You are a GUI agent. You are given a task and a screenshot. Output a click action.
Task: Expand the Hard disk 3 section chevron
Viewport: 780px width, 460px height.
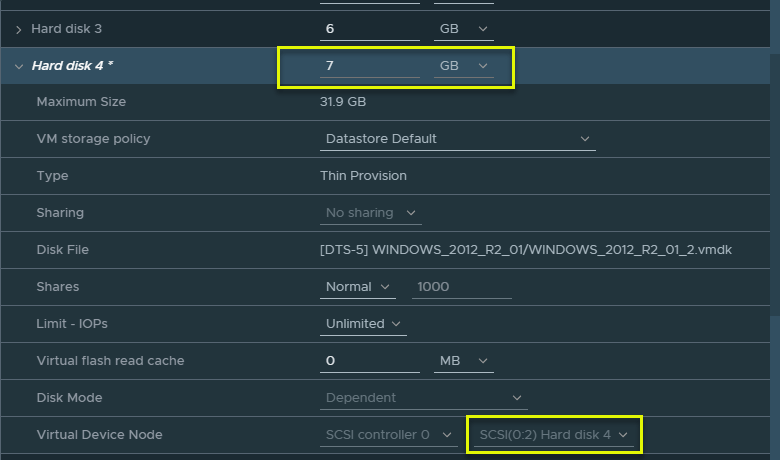click(19, 29)
